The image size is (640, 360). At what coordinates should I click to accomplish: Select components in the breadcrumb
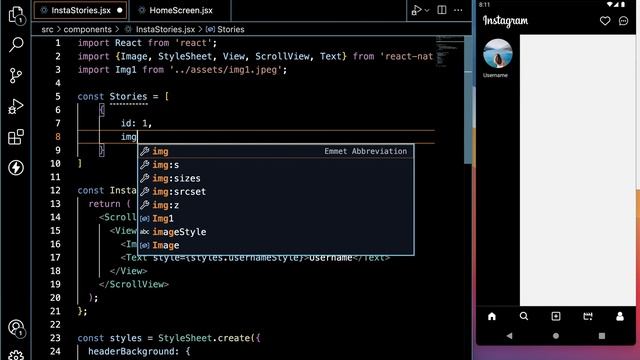[x=87, y=29]
